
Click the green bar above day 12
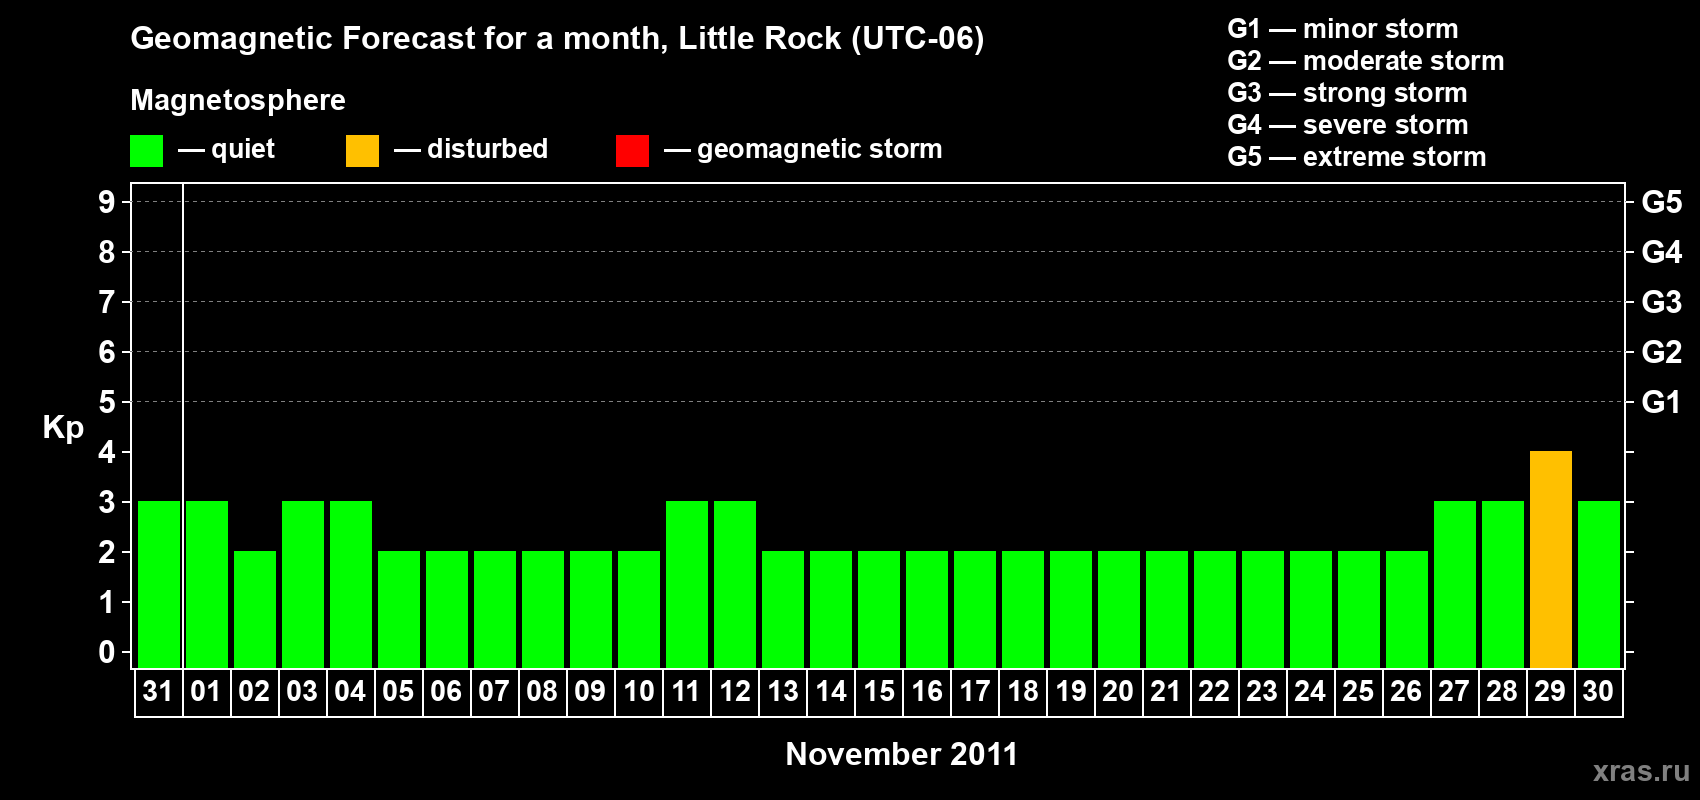point(735,584)
